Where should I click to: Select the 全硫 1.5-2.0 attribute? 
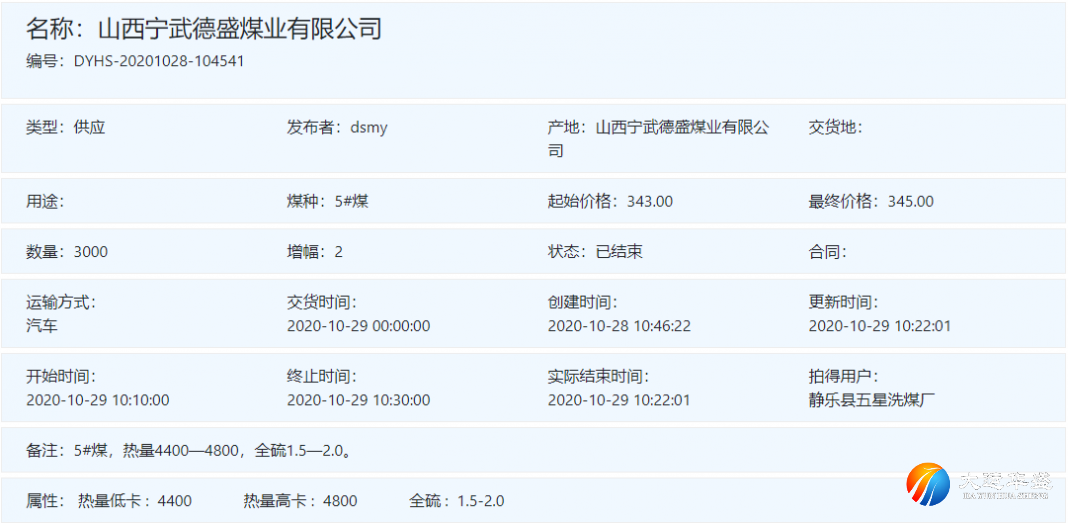(457, 501)
